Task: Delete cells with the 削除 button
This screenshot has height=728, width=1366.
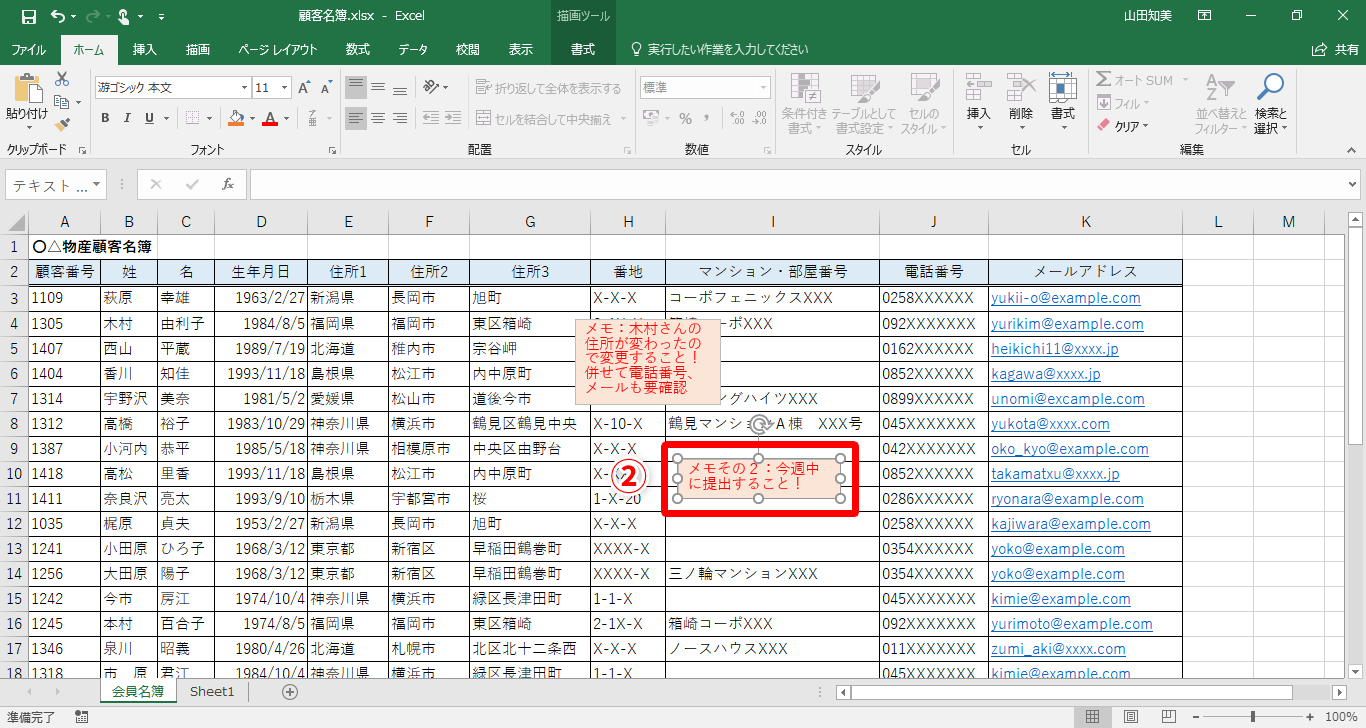Action: (1020, 104)
